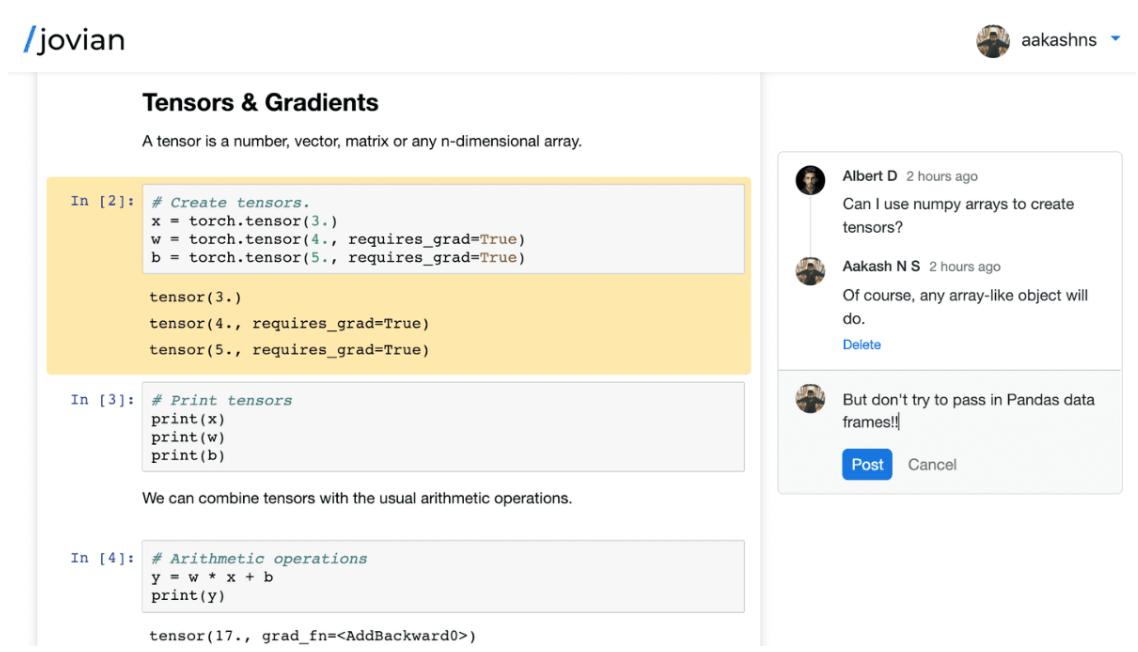
Task: Delete Aakash N S's comment
Action: pyautogui.click(x=861, y=345)
